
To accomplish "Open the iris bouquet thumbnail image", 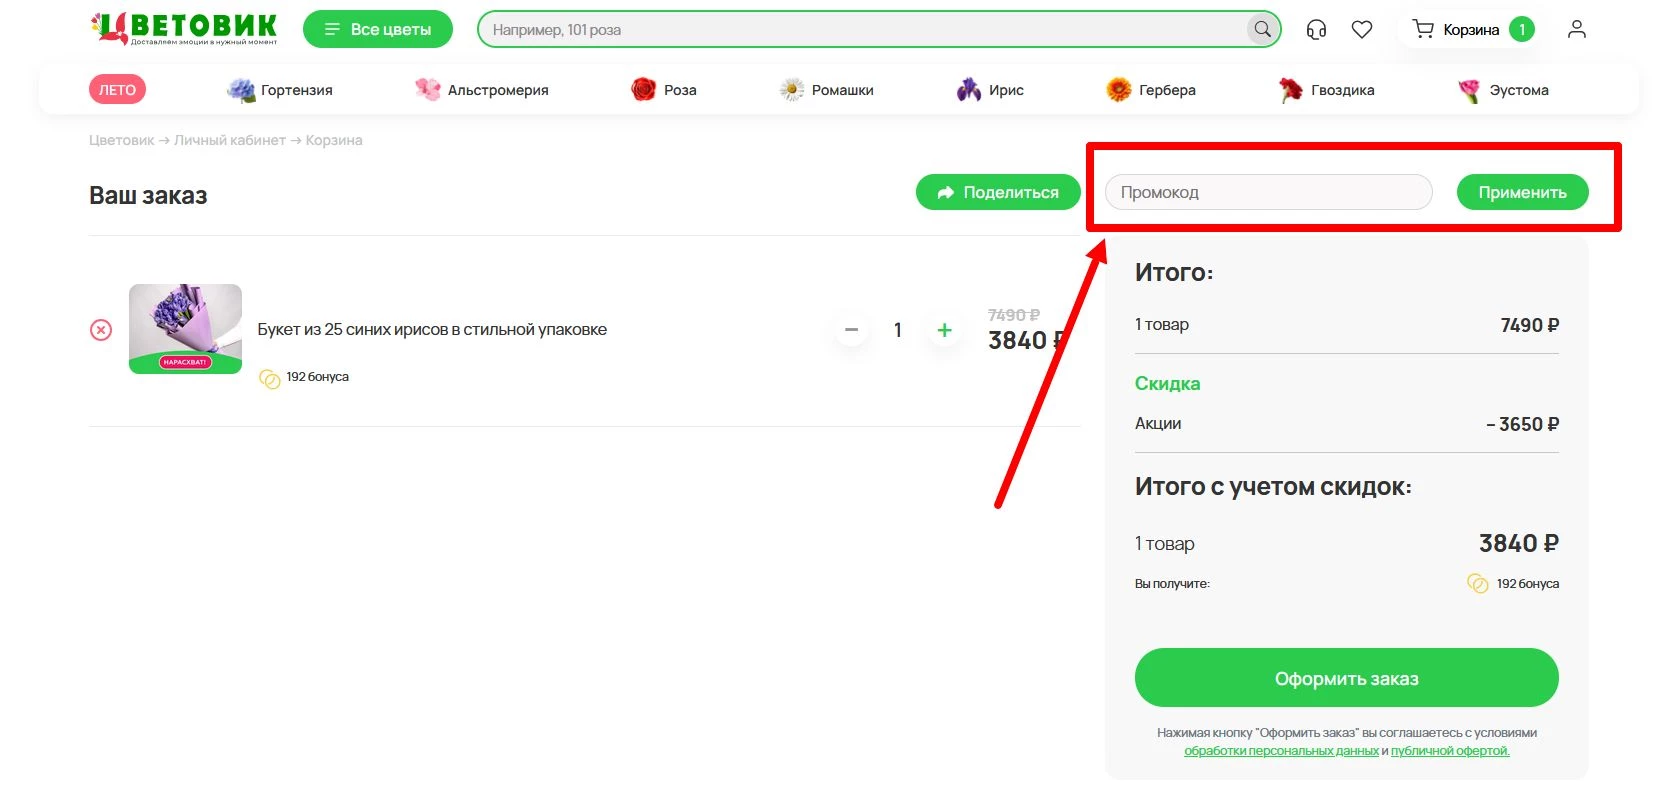I will coord(185,329).
